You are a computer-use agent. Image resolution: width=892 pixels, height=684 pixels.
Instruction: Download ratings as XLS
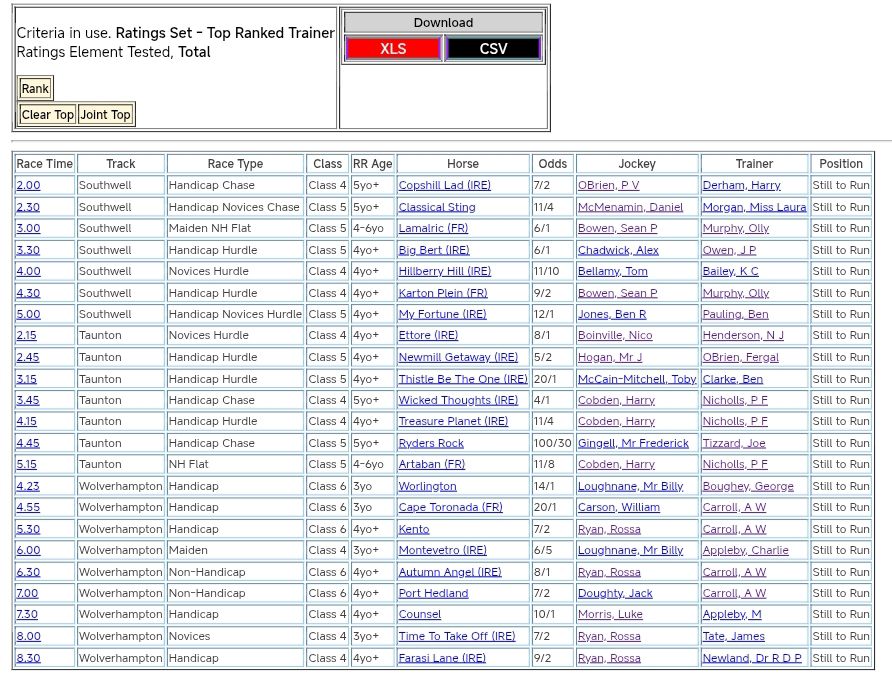(393, 49)
